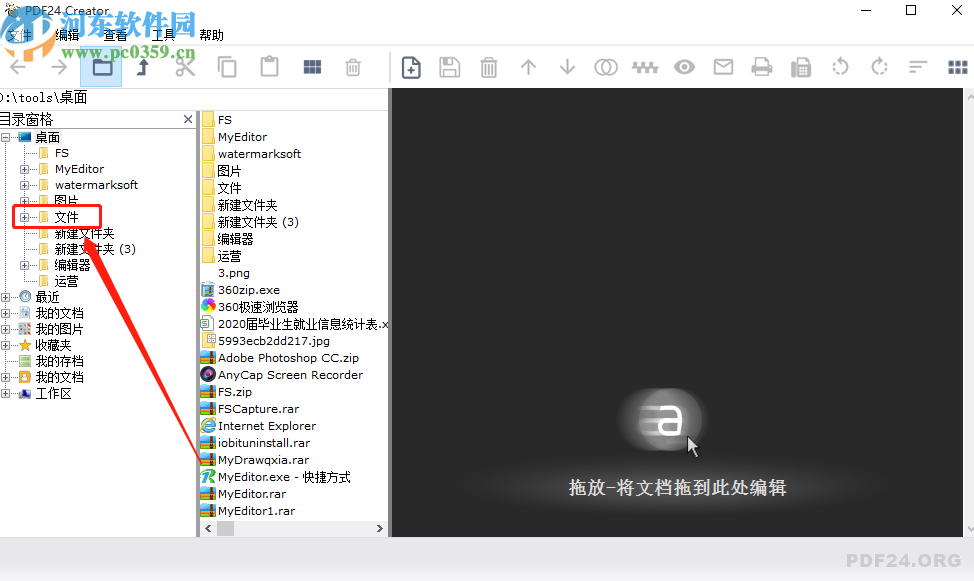Select the Cut (scissors) tool icon
Screen dimensions: 974x581
184,67
